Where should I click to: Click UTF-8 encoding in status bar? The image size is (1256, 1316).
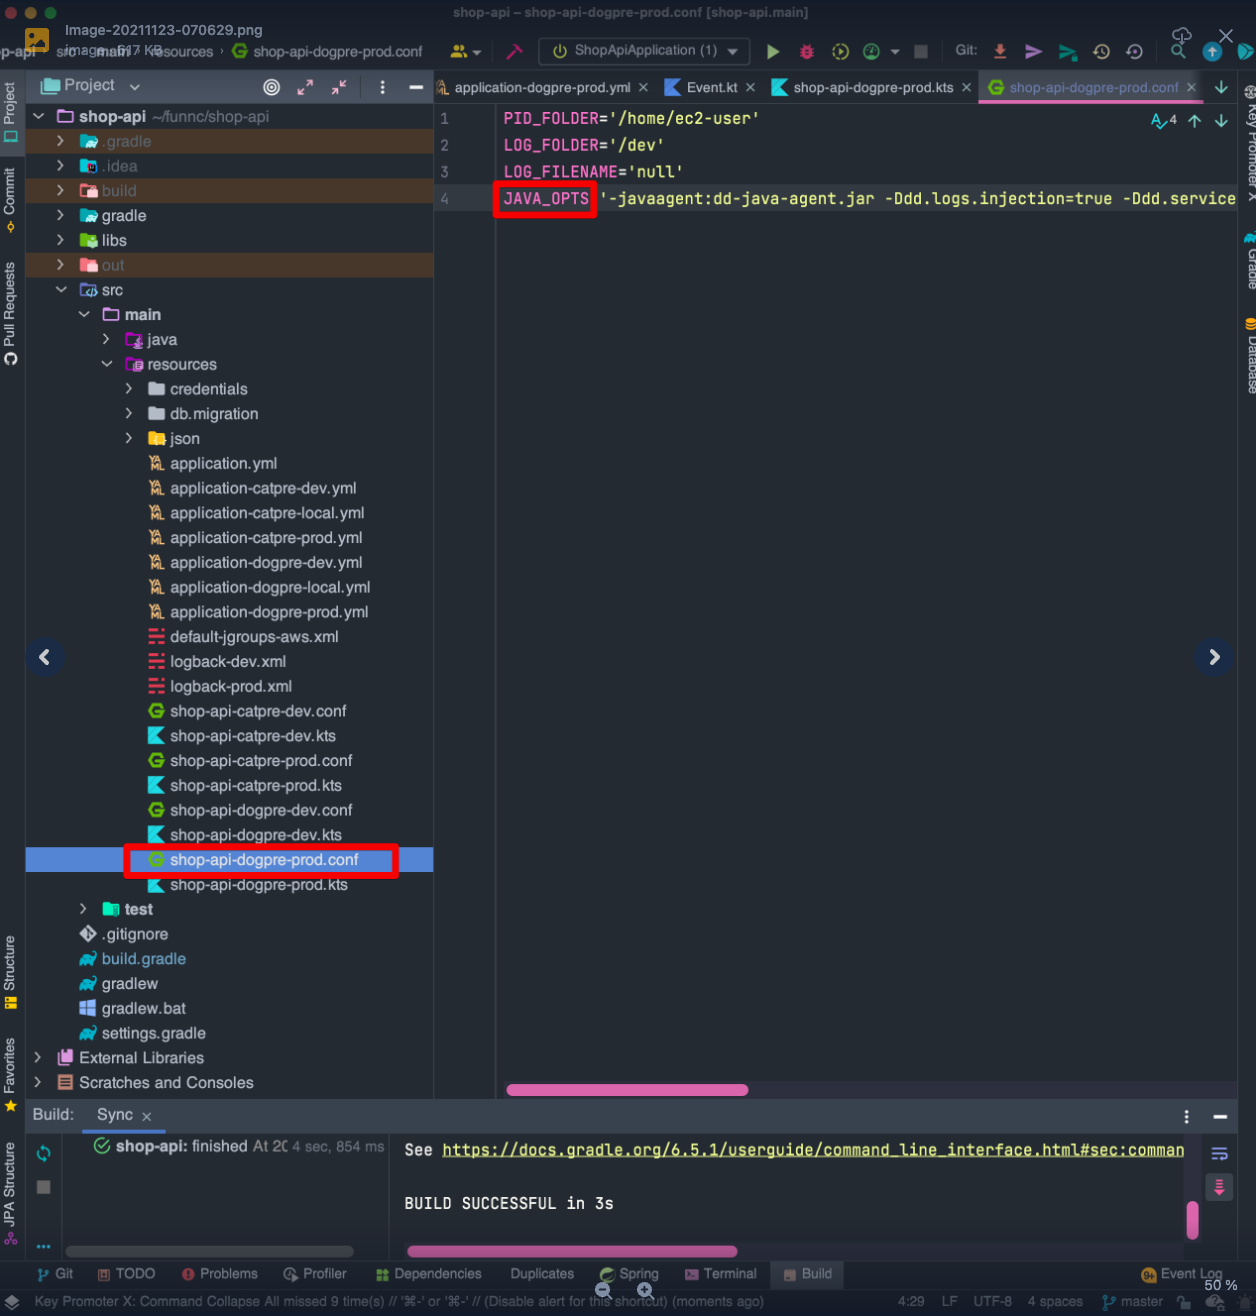click(x=993, y=1302)
